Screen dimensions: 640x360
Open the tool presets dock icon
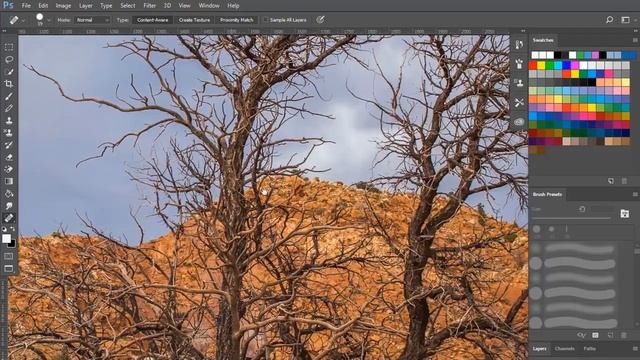[519, 102]
